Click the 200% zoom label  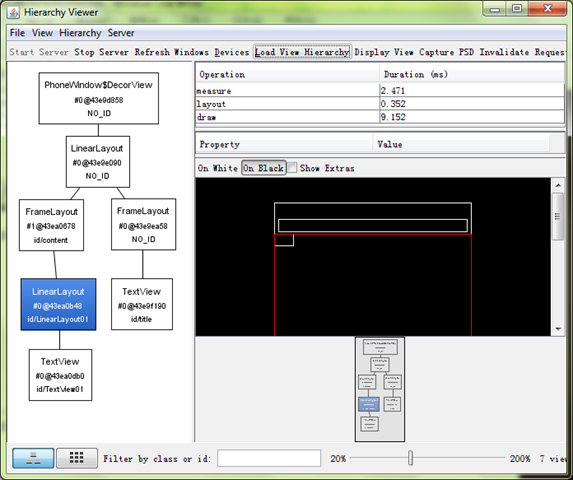click(x=520, y=458)
